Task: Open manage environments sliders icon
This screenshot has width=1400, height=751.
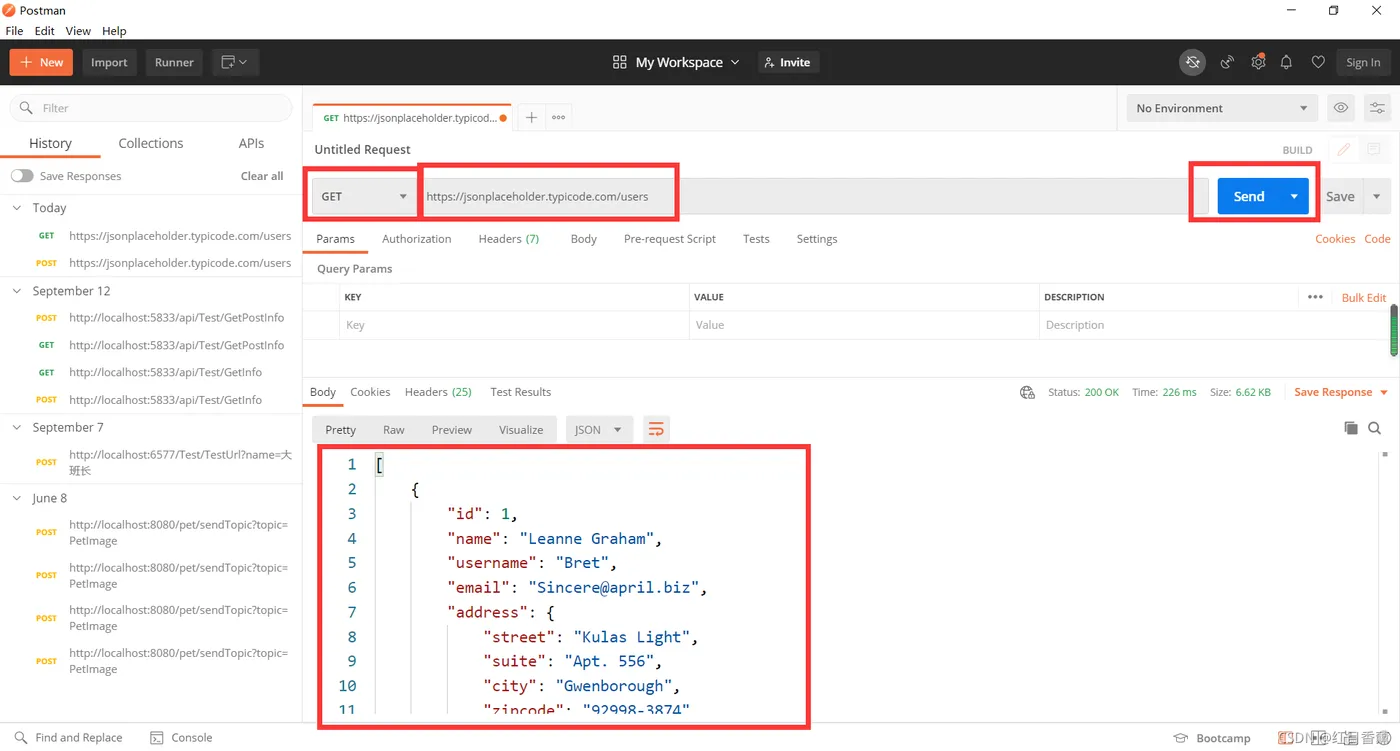Action: pos(1377,108)
